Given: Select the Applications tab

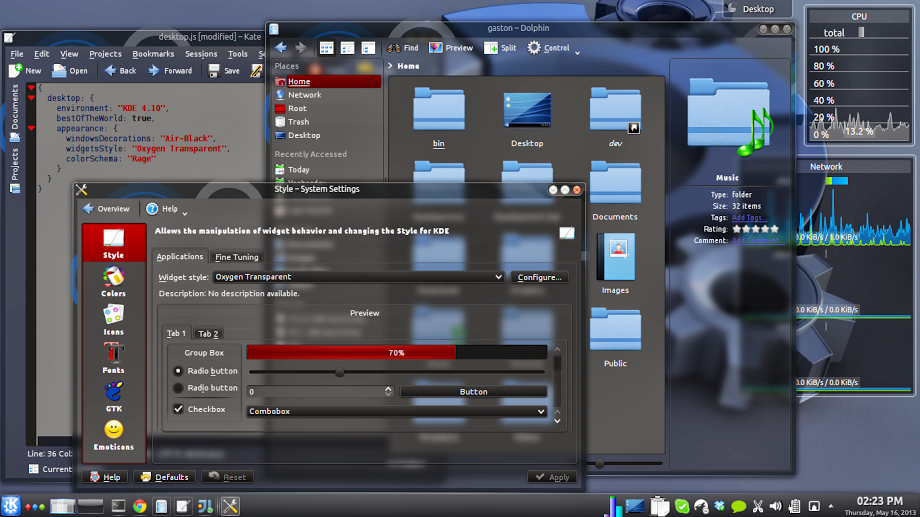Looking at the screenshot, I should (180, 256).
